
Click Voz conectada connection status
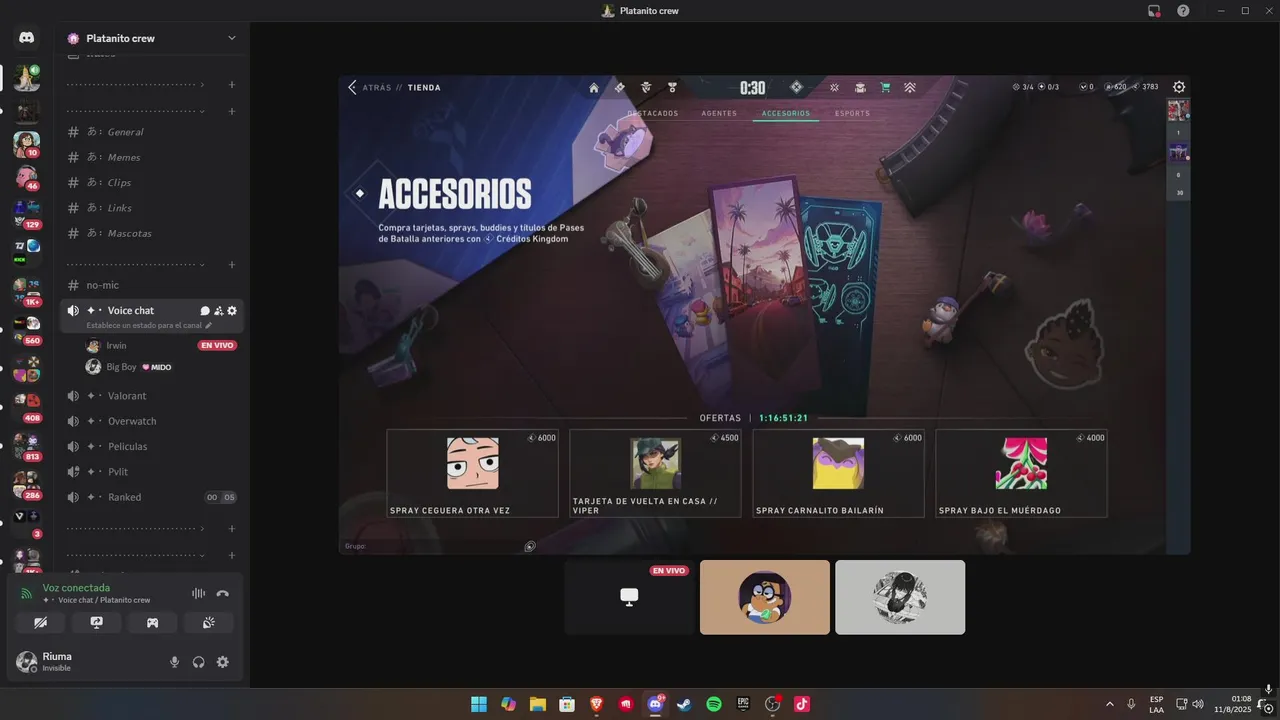(x=76, y=588)
